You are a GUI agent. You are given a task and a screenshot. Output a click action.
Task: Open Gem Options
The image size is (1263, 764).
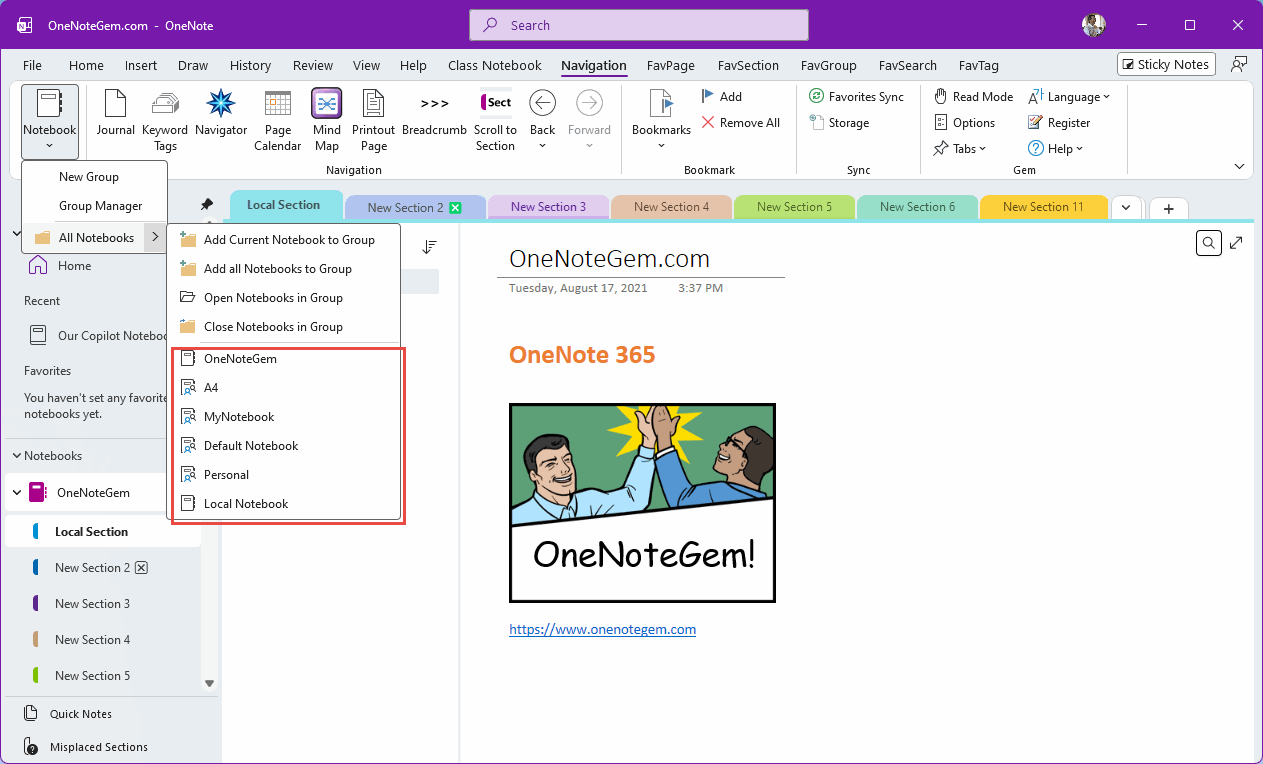pos(965,123)
